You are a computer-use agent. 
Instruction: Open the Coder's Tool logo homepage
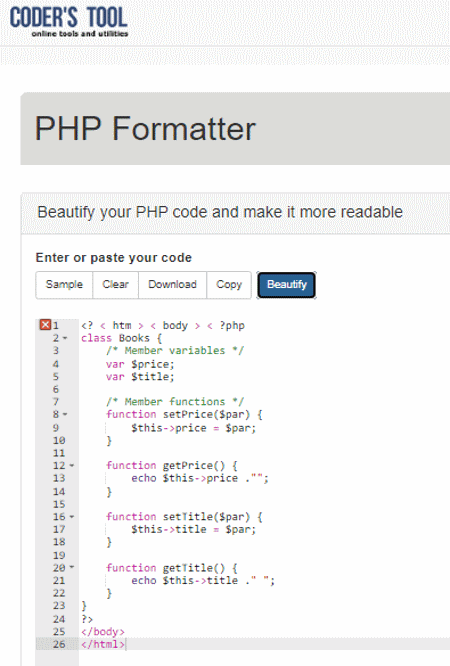pyautogui.click(x=69, y=21)
